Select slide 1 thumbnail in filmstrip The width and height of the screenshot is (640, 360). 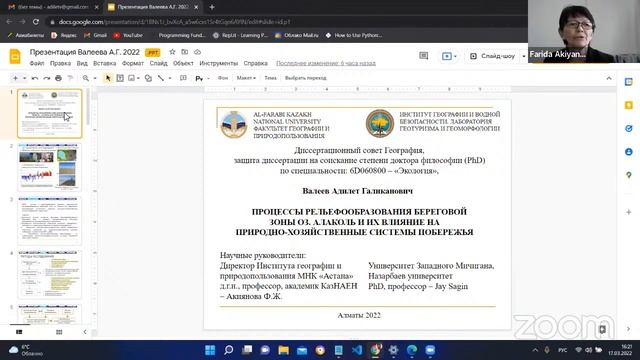[x=49, y=113]
